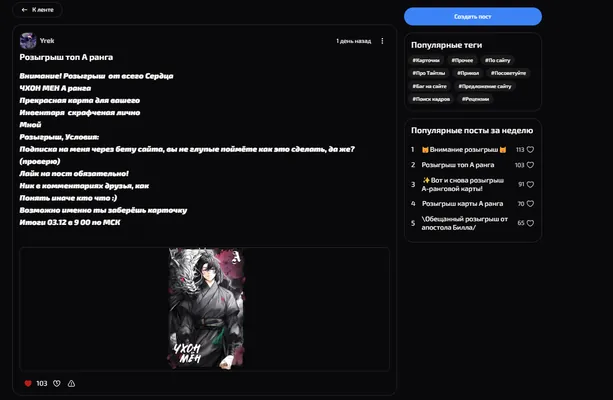This screenshot has height=400, width=613.
Task: Like the first popular post with 113 hearts
Action: pyautogui.click(x=530, y=149)
